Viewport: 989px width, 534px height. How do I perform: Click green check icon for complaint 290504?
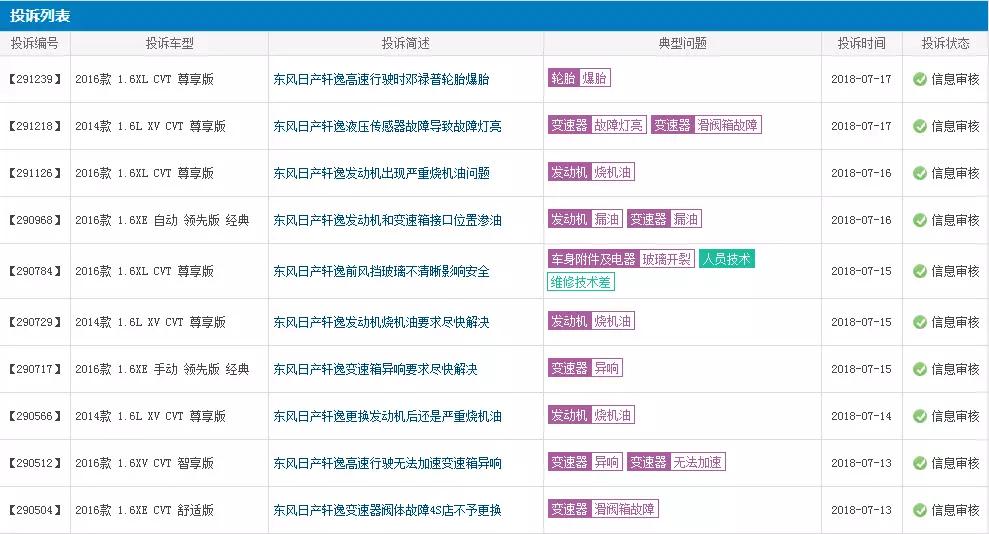click(x=920, y=510)
